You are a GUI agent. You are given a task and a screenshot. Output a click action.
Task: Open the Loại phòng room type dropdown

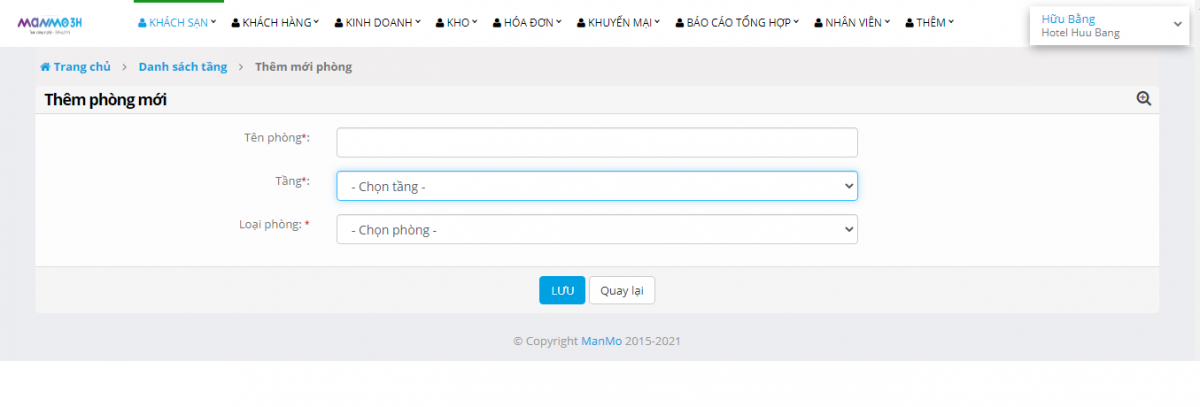(597, 229)
